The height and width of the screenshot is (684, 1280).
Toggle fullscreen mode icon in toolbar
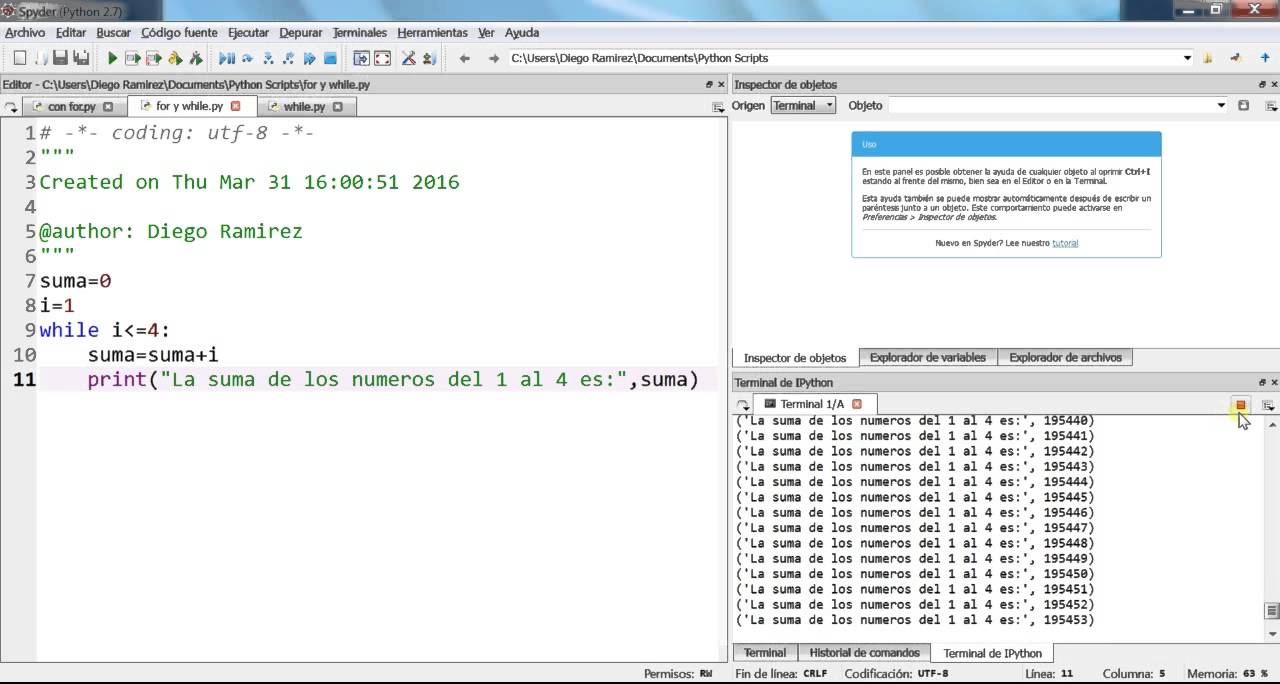382,58
